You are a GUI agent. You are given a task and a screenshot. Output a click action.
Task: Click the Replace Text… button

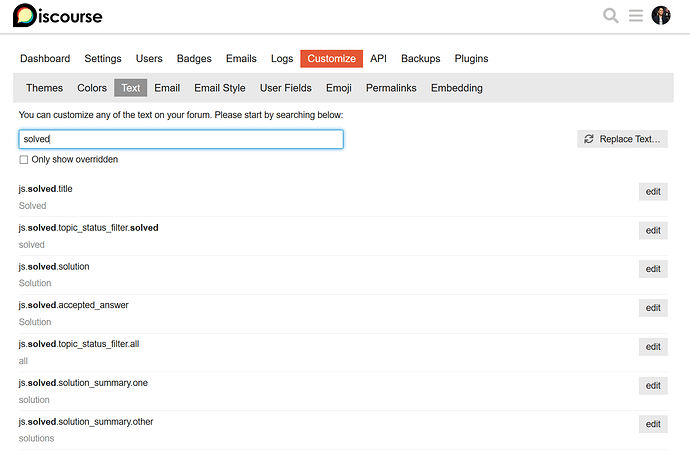coord(622,139)
